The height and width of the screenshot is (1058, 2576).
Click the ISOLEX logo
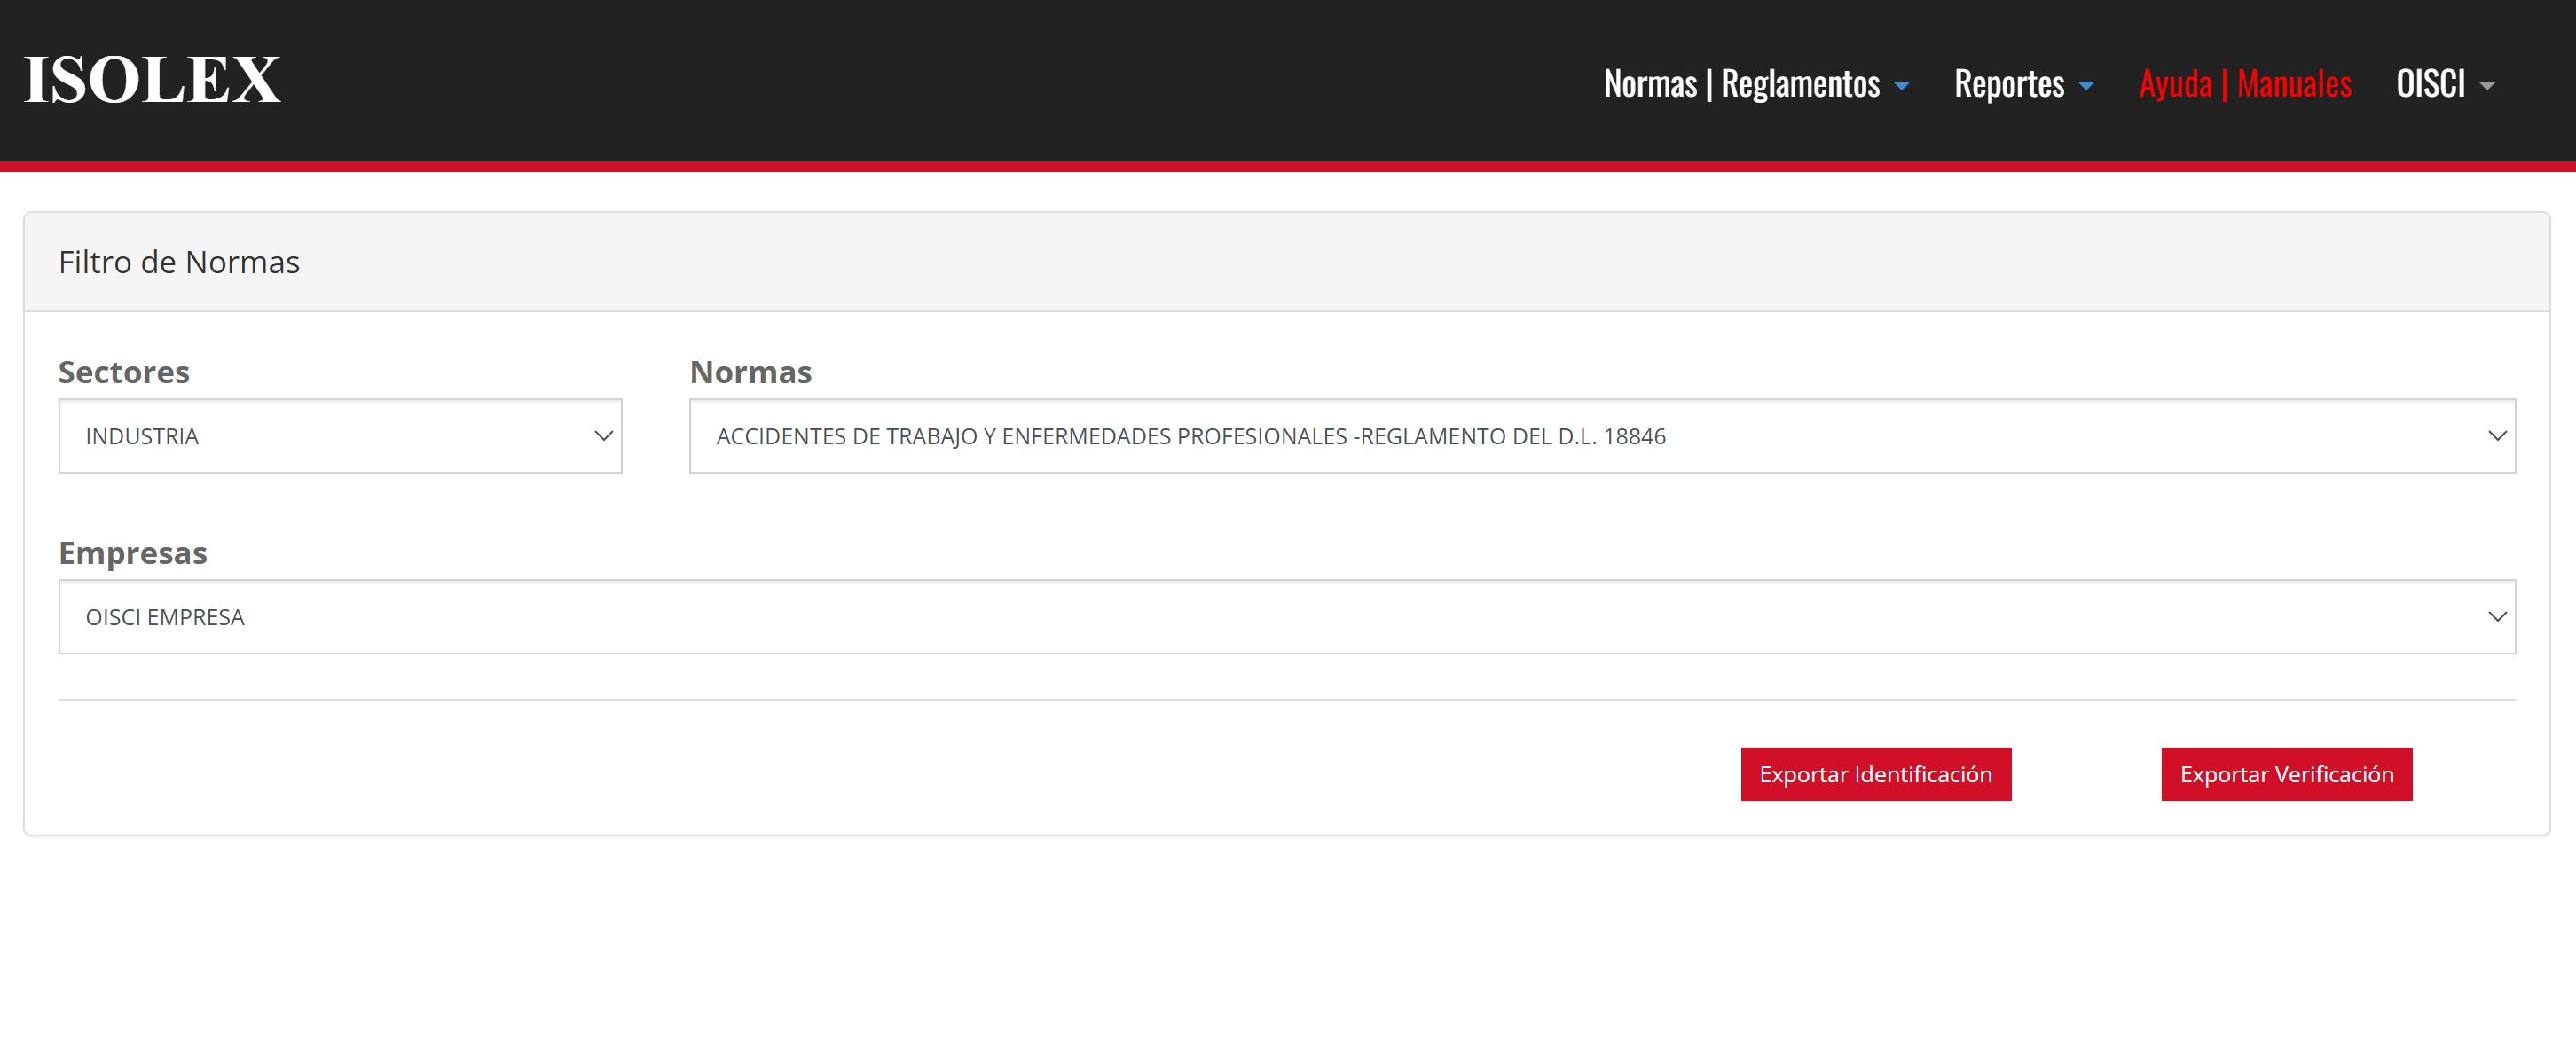(152, 80)
